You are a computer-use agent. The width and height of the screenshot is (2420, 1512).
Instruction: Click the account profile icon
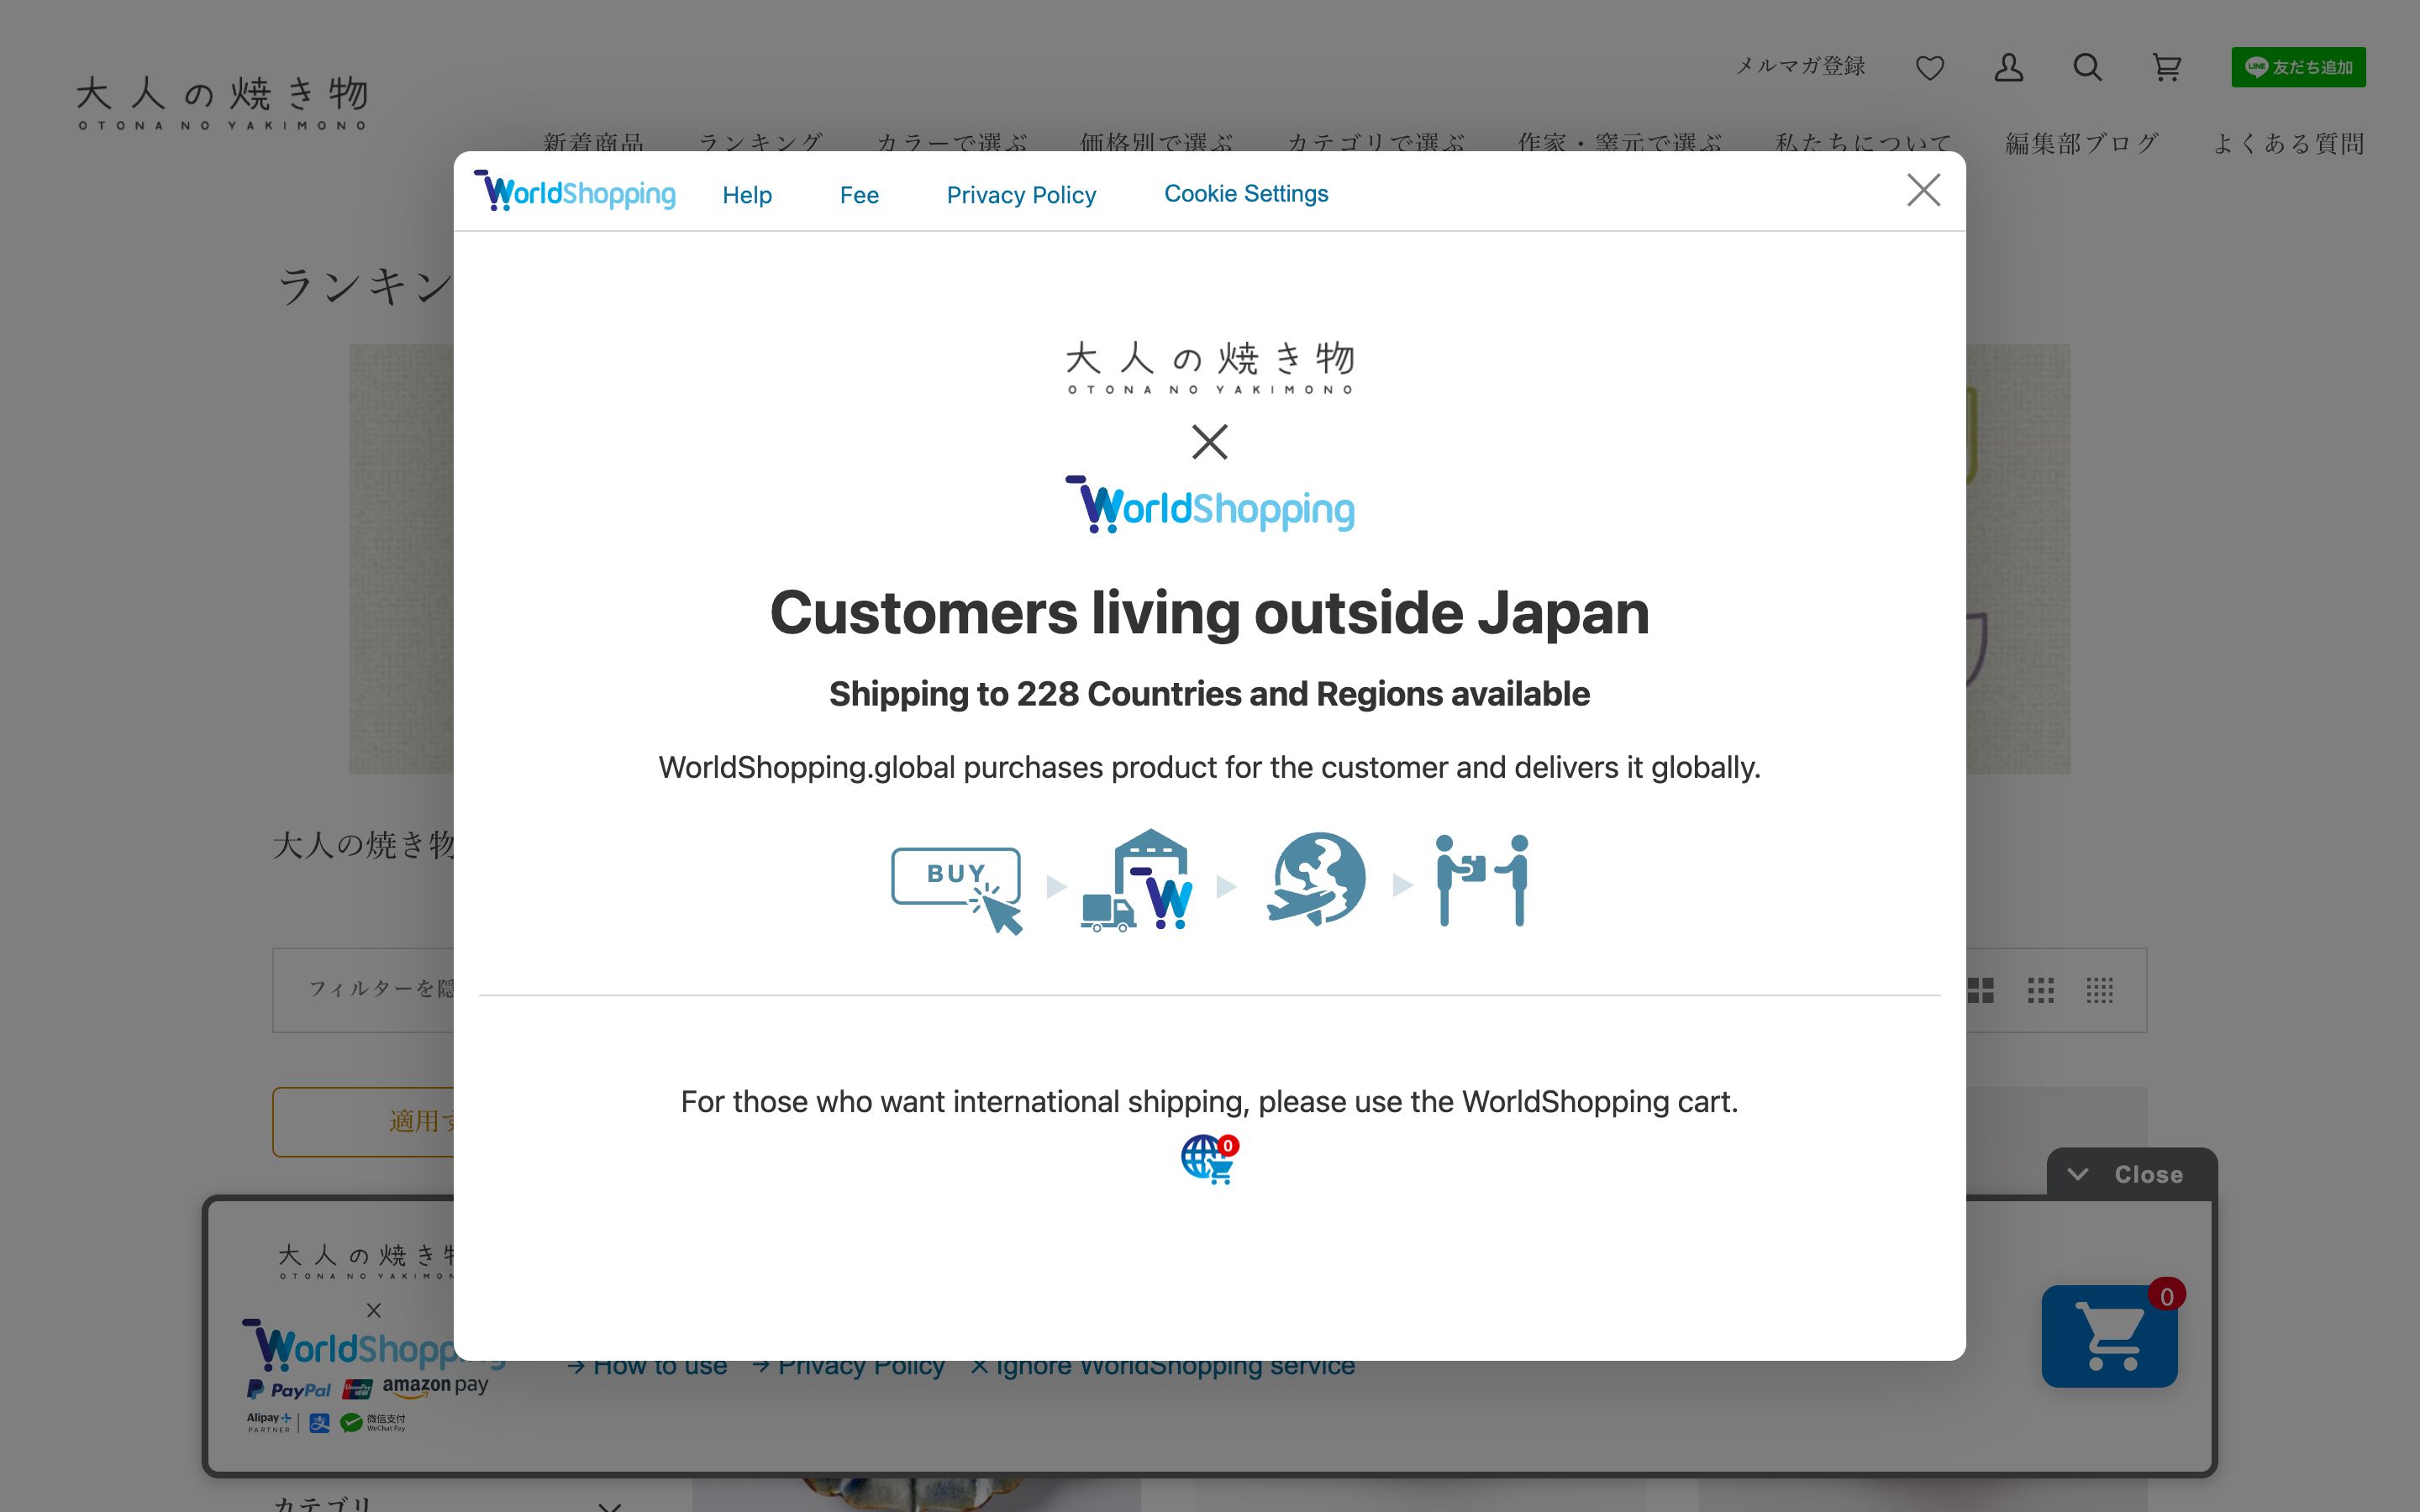[x=2008, y=67]
